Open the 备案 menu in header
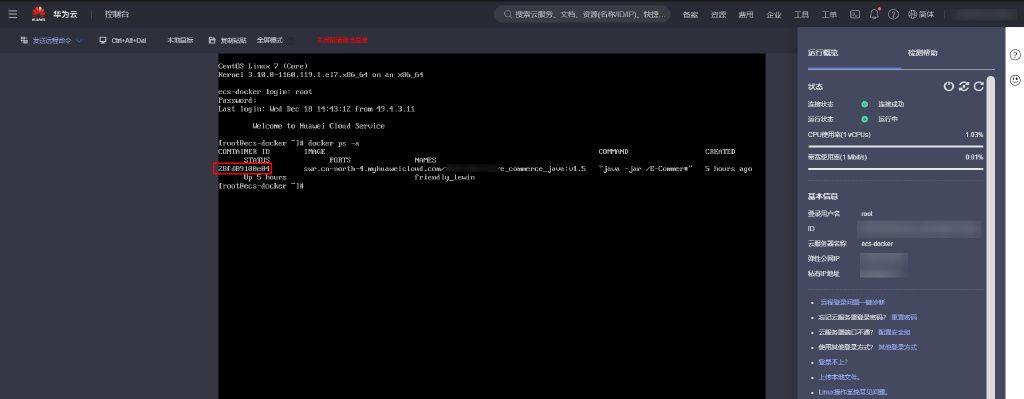This screenshot has height=399, width=1024. click(x=690, y=14)
